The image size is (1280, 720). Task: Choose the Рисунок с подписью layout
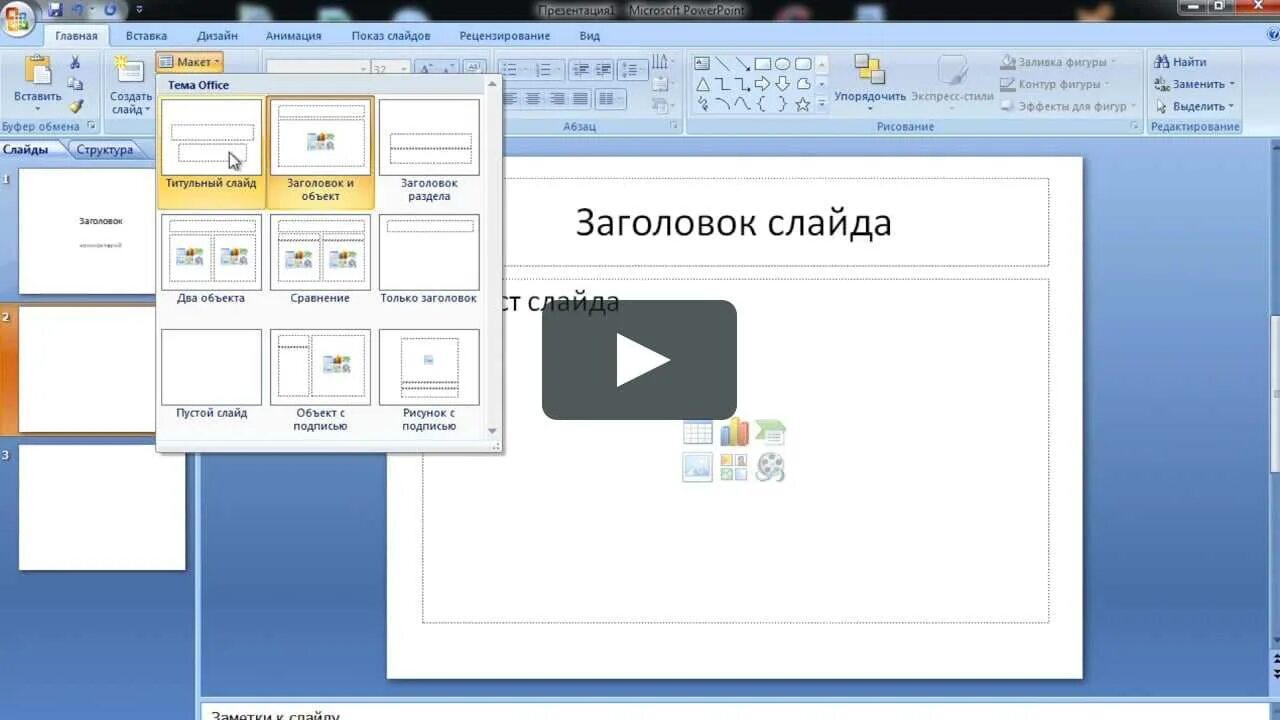point(429,381)
